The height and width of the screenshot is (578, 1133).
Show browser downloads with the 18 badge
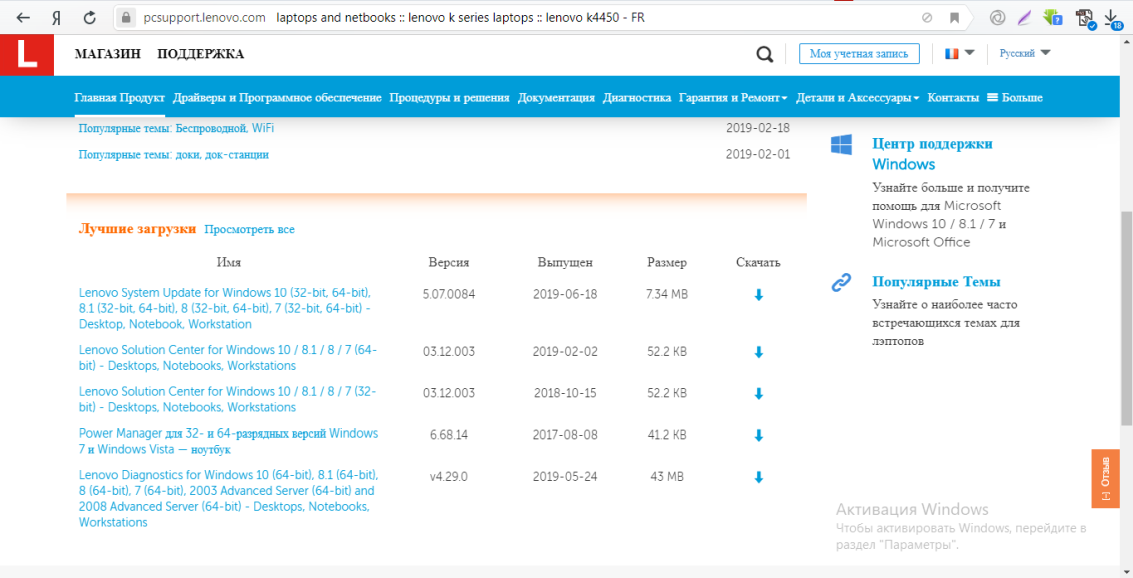pos(1113,19)
